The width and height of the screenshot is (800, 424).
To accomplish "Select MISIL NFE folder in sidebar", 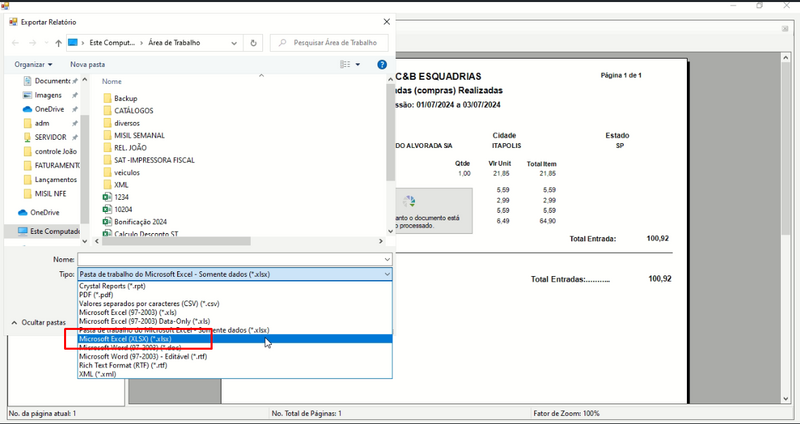I will 50,194.
